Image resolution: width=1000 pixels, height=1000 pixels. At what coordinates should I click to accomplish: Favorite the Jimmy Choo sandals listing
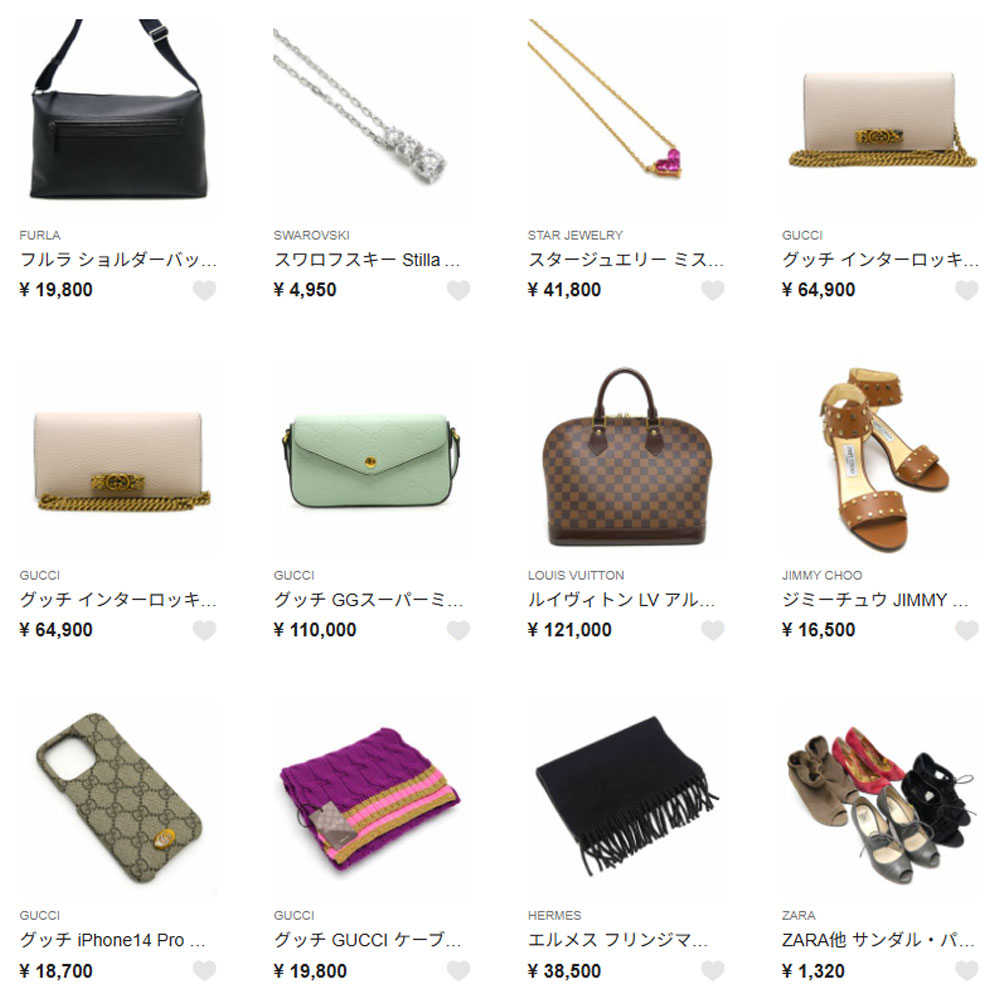tap(966, 630)
